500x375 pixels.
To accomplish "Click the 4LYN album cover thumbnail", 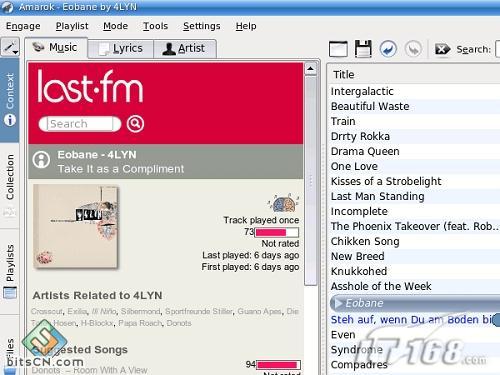I will pyautogui.click(x=76, y=227).
